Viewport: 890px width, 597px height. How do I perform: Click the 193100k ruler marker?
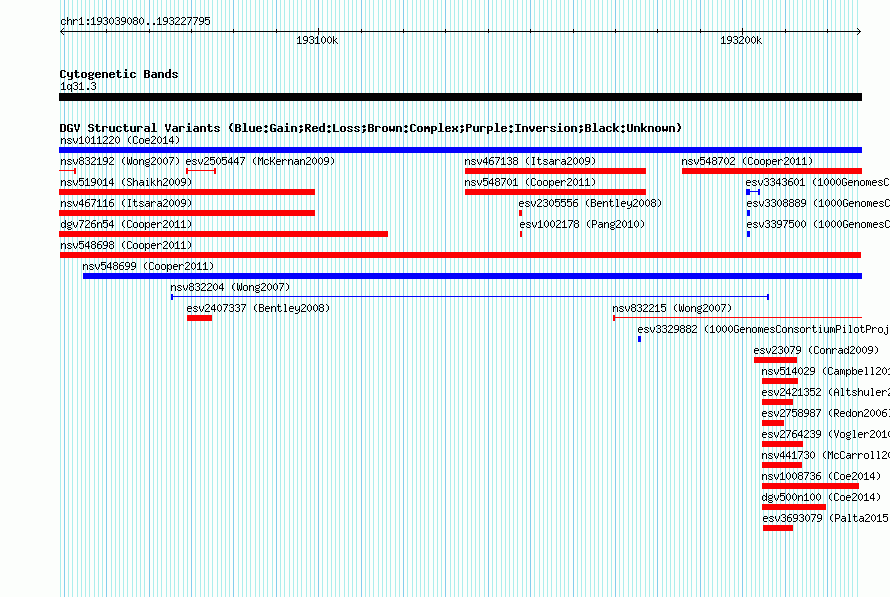tap(317, 40)
